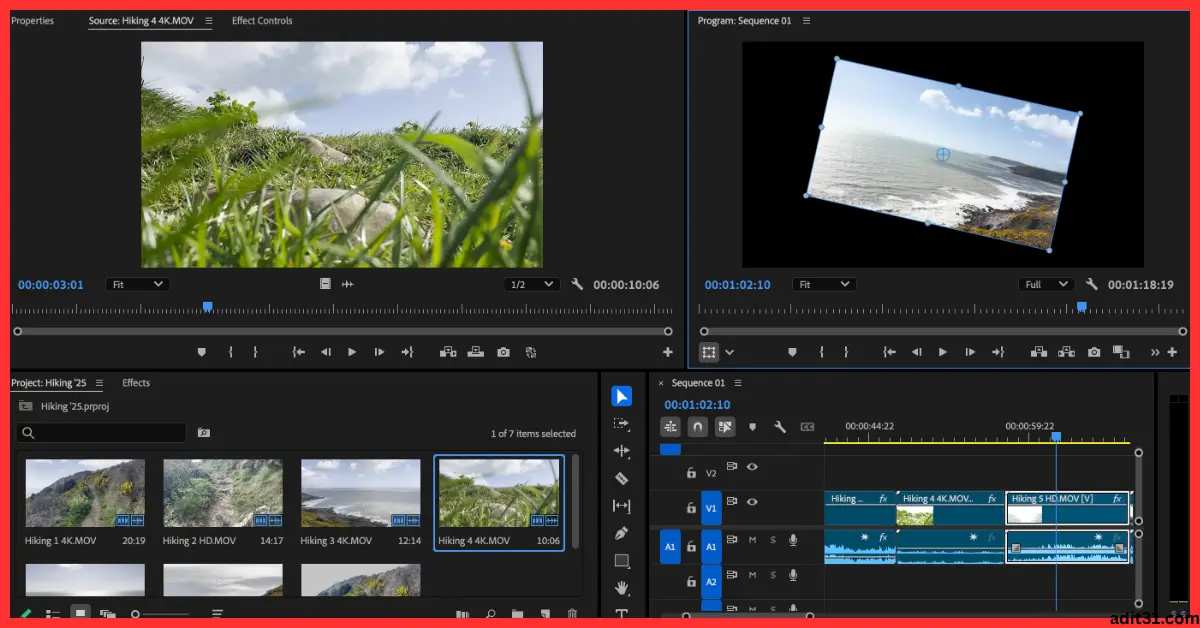Open the Effects tab in the Project panel
Image resolution: width=1200 pixels, height=628 pixels.
[x=135, y=382]
